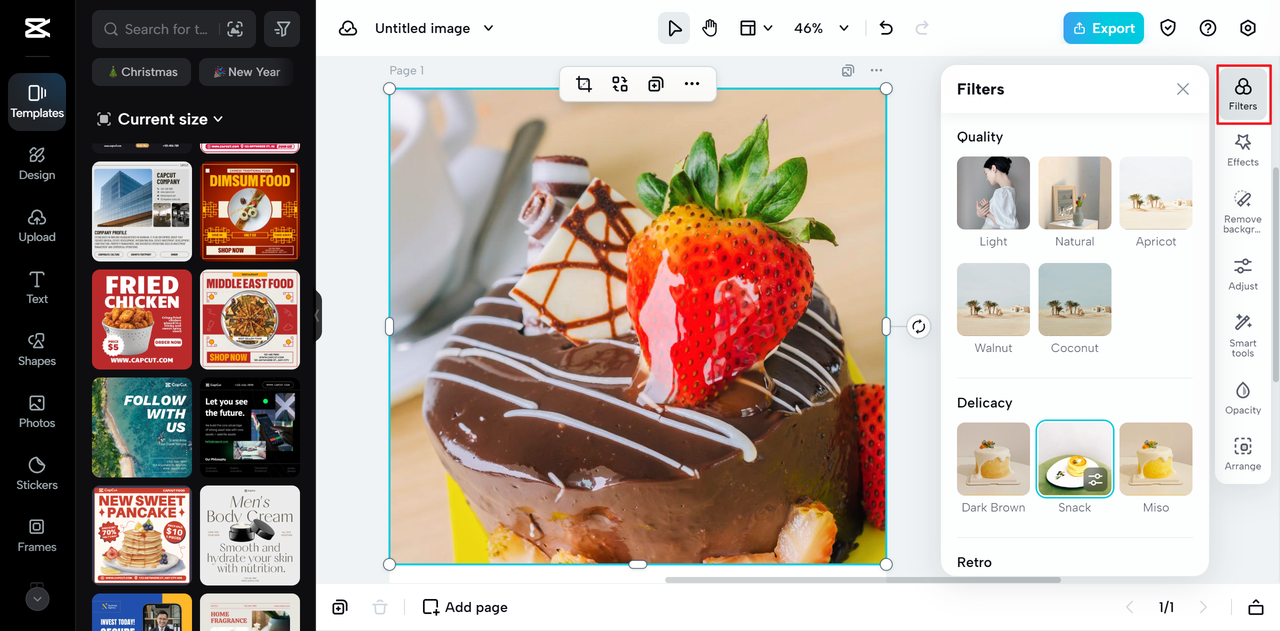Click the CapCut logo icon
This screenshot has width=1280, height=631.
37,28
